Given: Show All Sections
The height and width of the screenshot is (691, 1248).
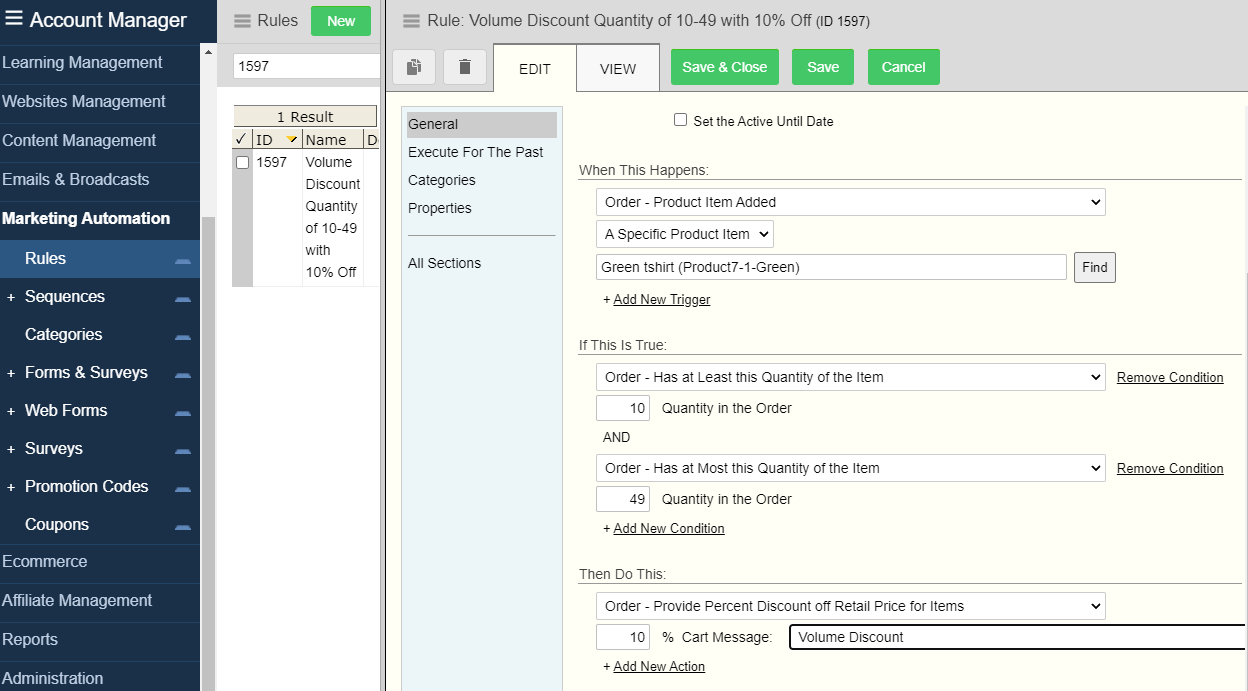Looking at the screenshot, I should [445, 263].
